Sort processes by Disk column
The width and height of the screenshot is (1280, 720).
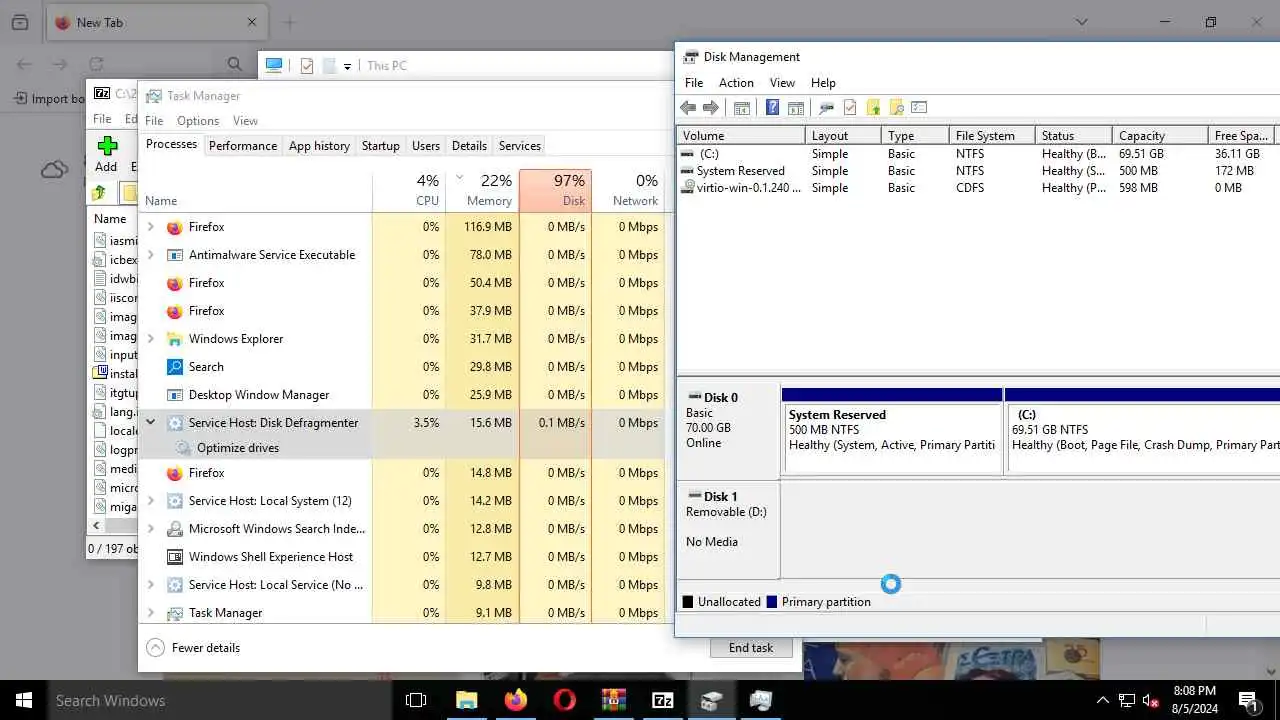(x=555, y=190)
